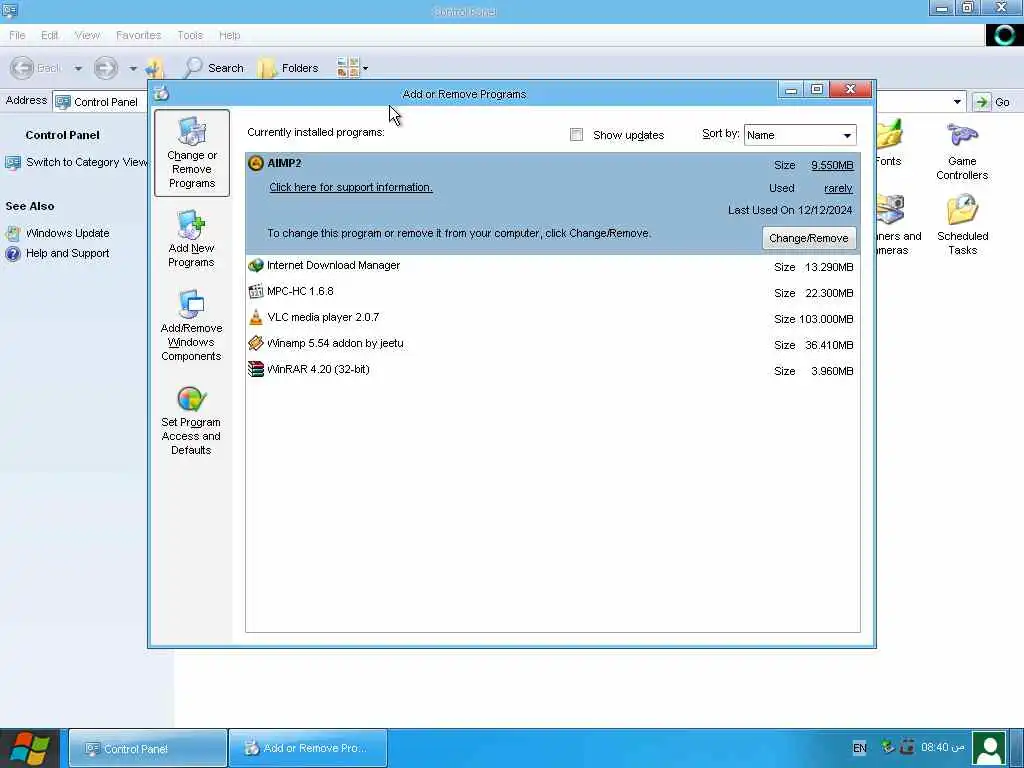Click the Forward arrow in Control Panel toolbar
Screen dimensions: 1024x768
pos(106,68)
